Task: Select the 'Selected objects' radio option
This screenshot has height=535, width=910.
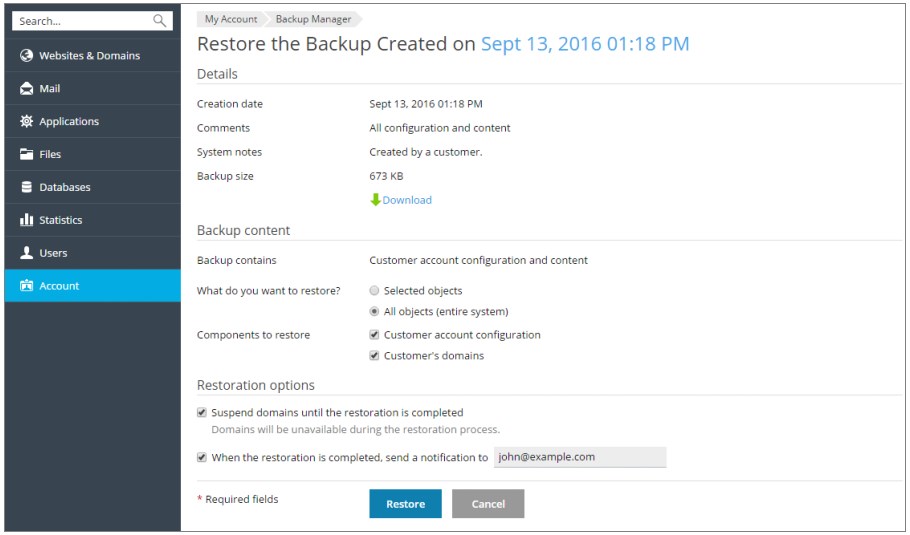Action: pos(374,290)
